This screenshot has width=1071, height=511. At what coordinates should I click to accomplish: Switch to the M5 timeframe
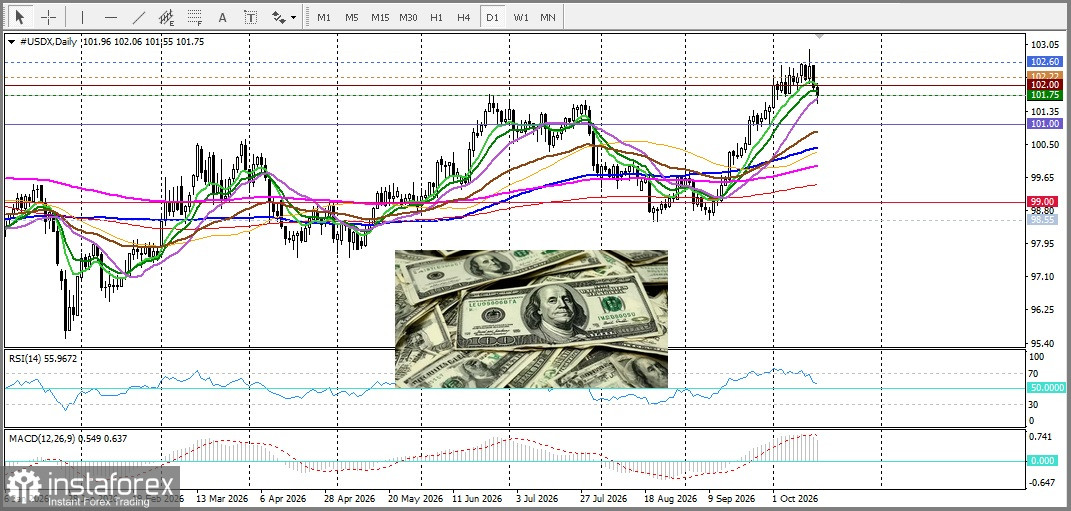coord(352,17)
